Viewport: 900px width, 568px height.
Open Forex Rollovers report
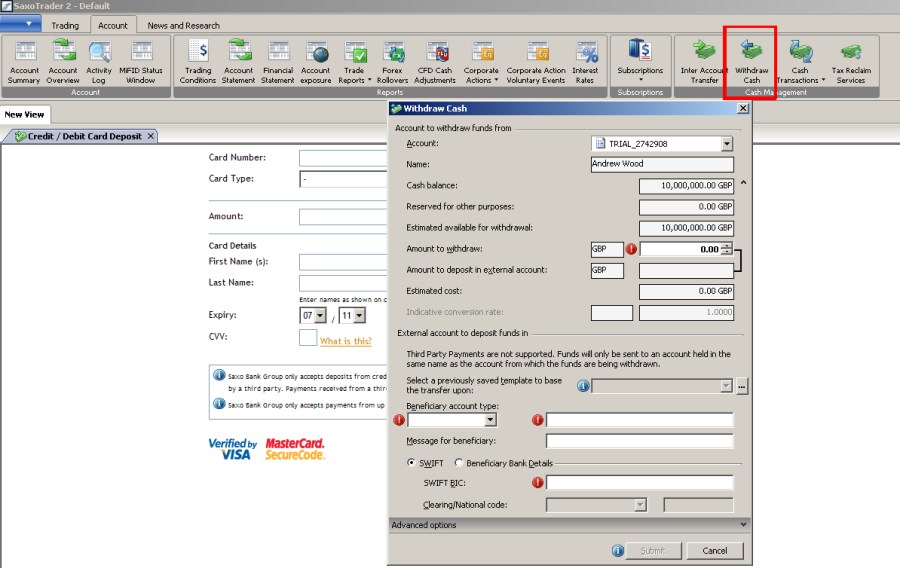point(393,63)
